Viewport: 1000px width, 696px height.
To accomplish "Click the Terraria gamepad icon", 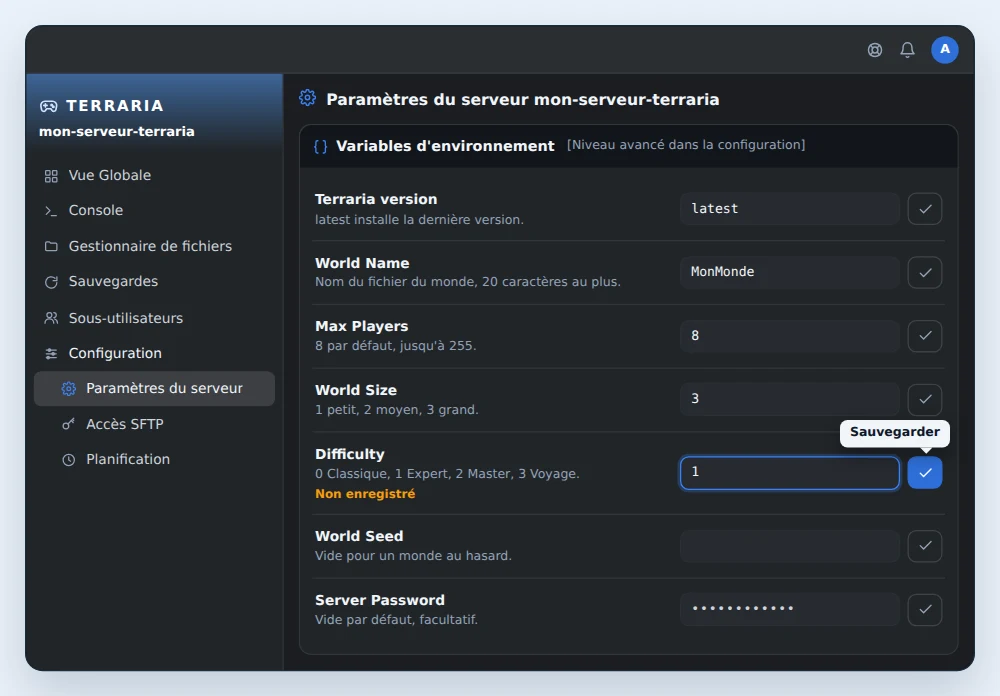I will tap(48, 106).
